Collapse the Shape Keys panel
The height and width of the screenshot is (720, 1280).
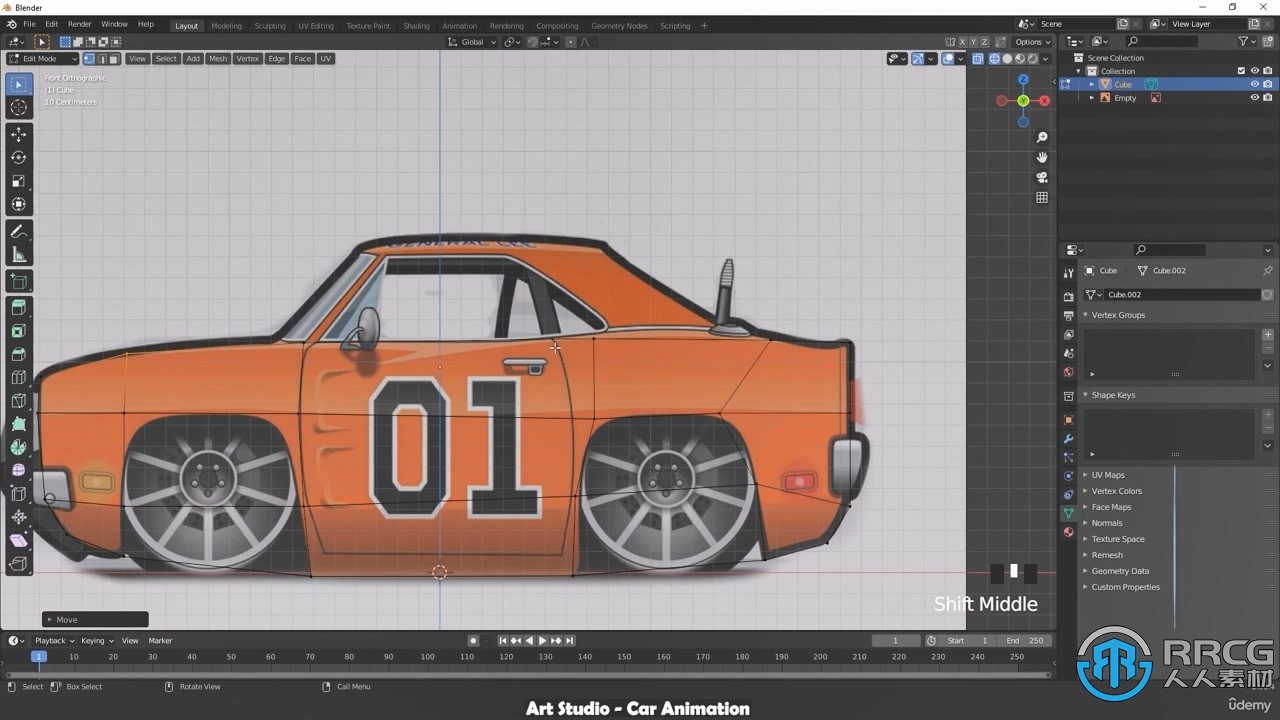1086,395
